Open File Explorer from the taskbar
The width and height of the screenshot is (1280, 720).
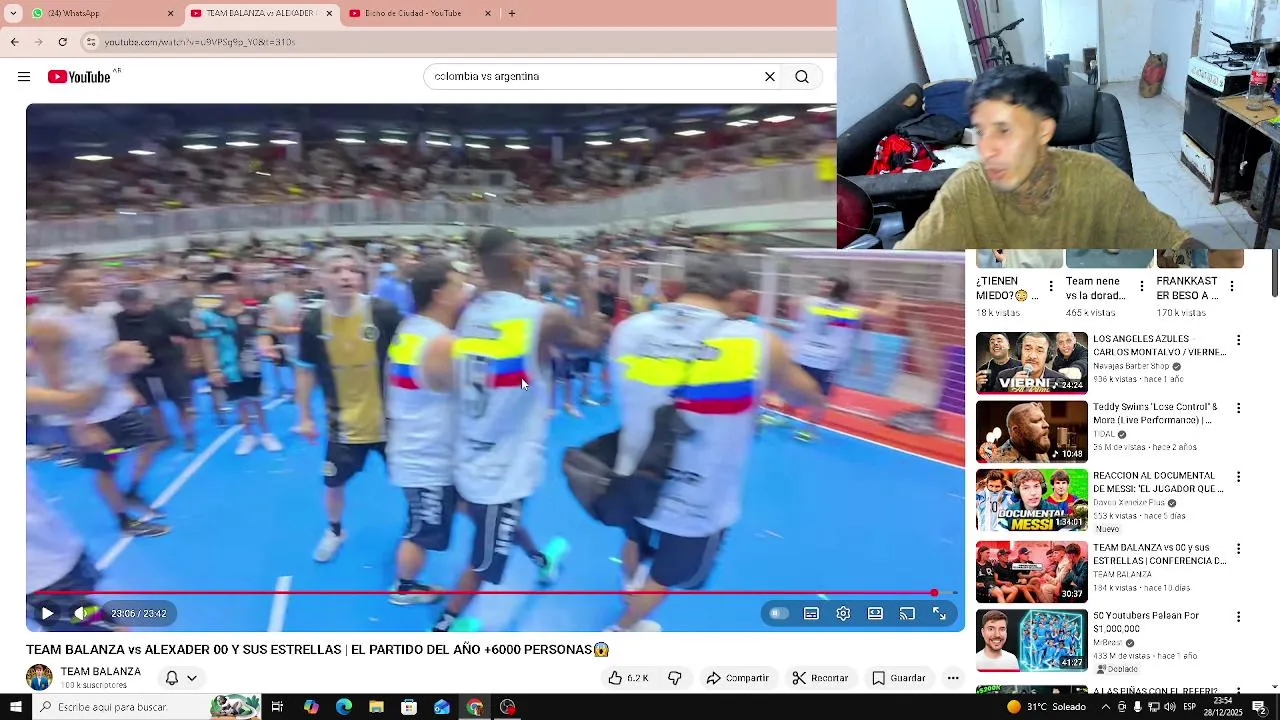point(376,707)
